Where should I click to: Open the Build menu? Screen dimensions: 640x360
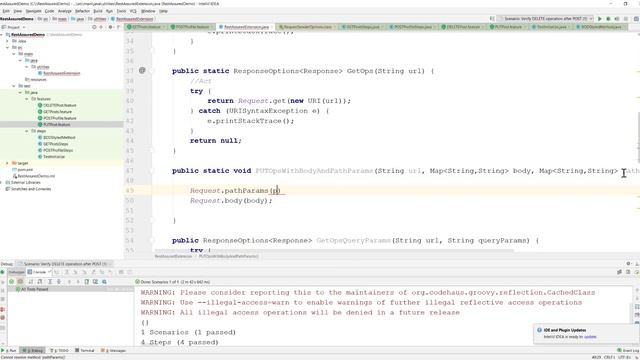[x=98, y=11]
